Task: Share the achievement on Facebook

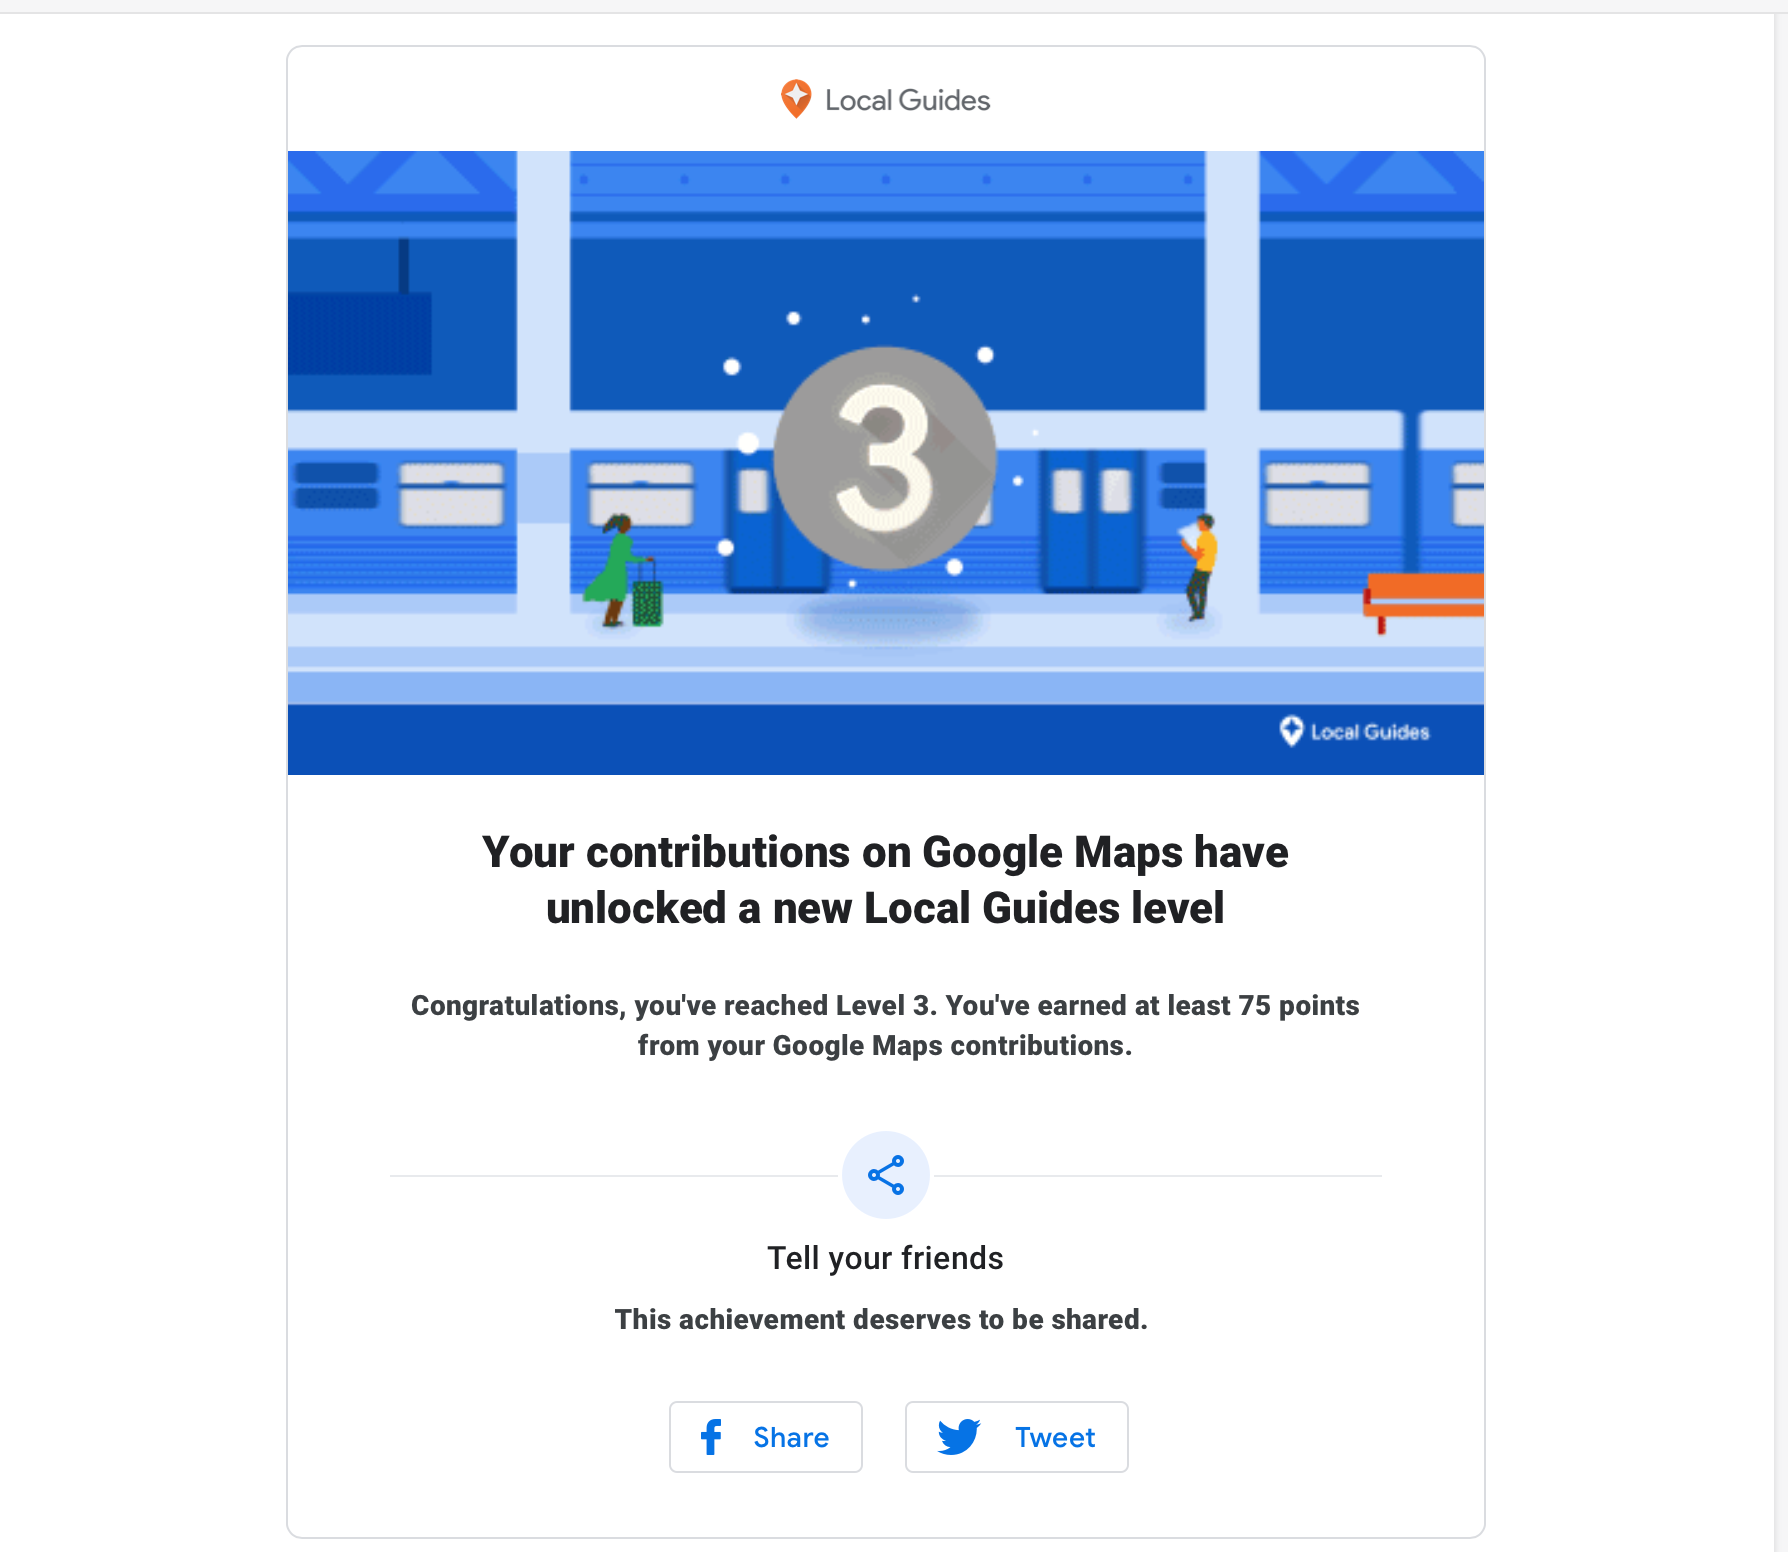Action: pyautogui.click(x=766, y=1437)
